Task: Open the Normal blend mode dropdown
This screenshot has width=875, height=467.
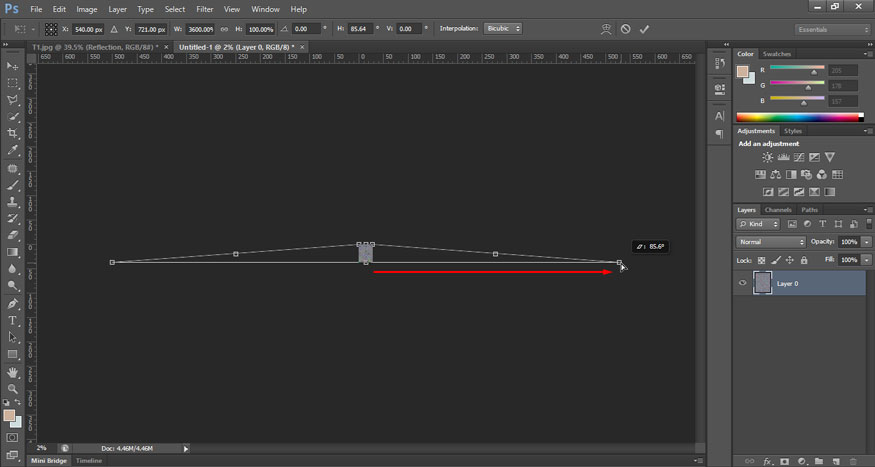Action: 770,242
